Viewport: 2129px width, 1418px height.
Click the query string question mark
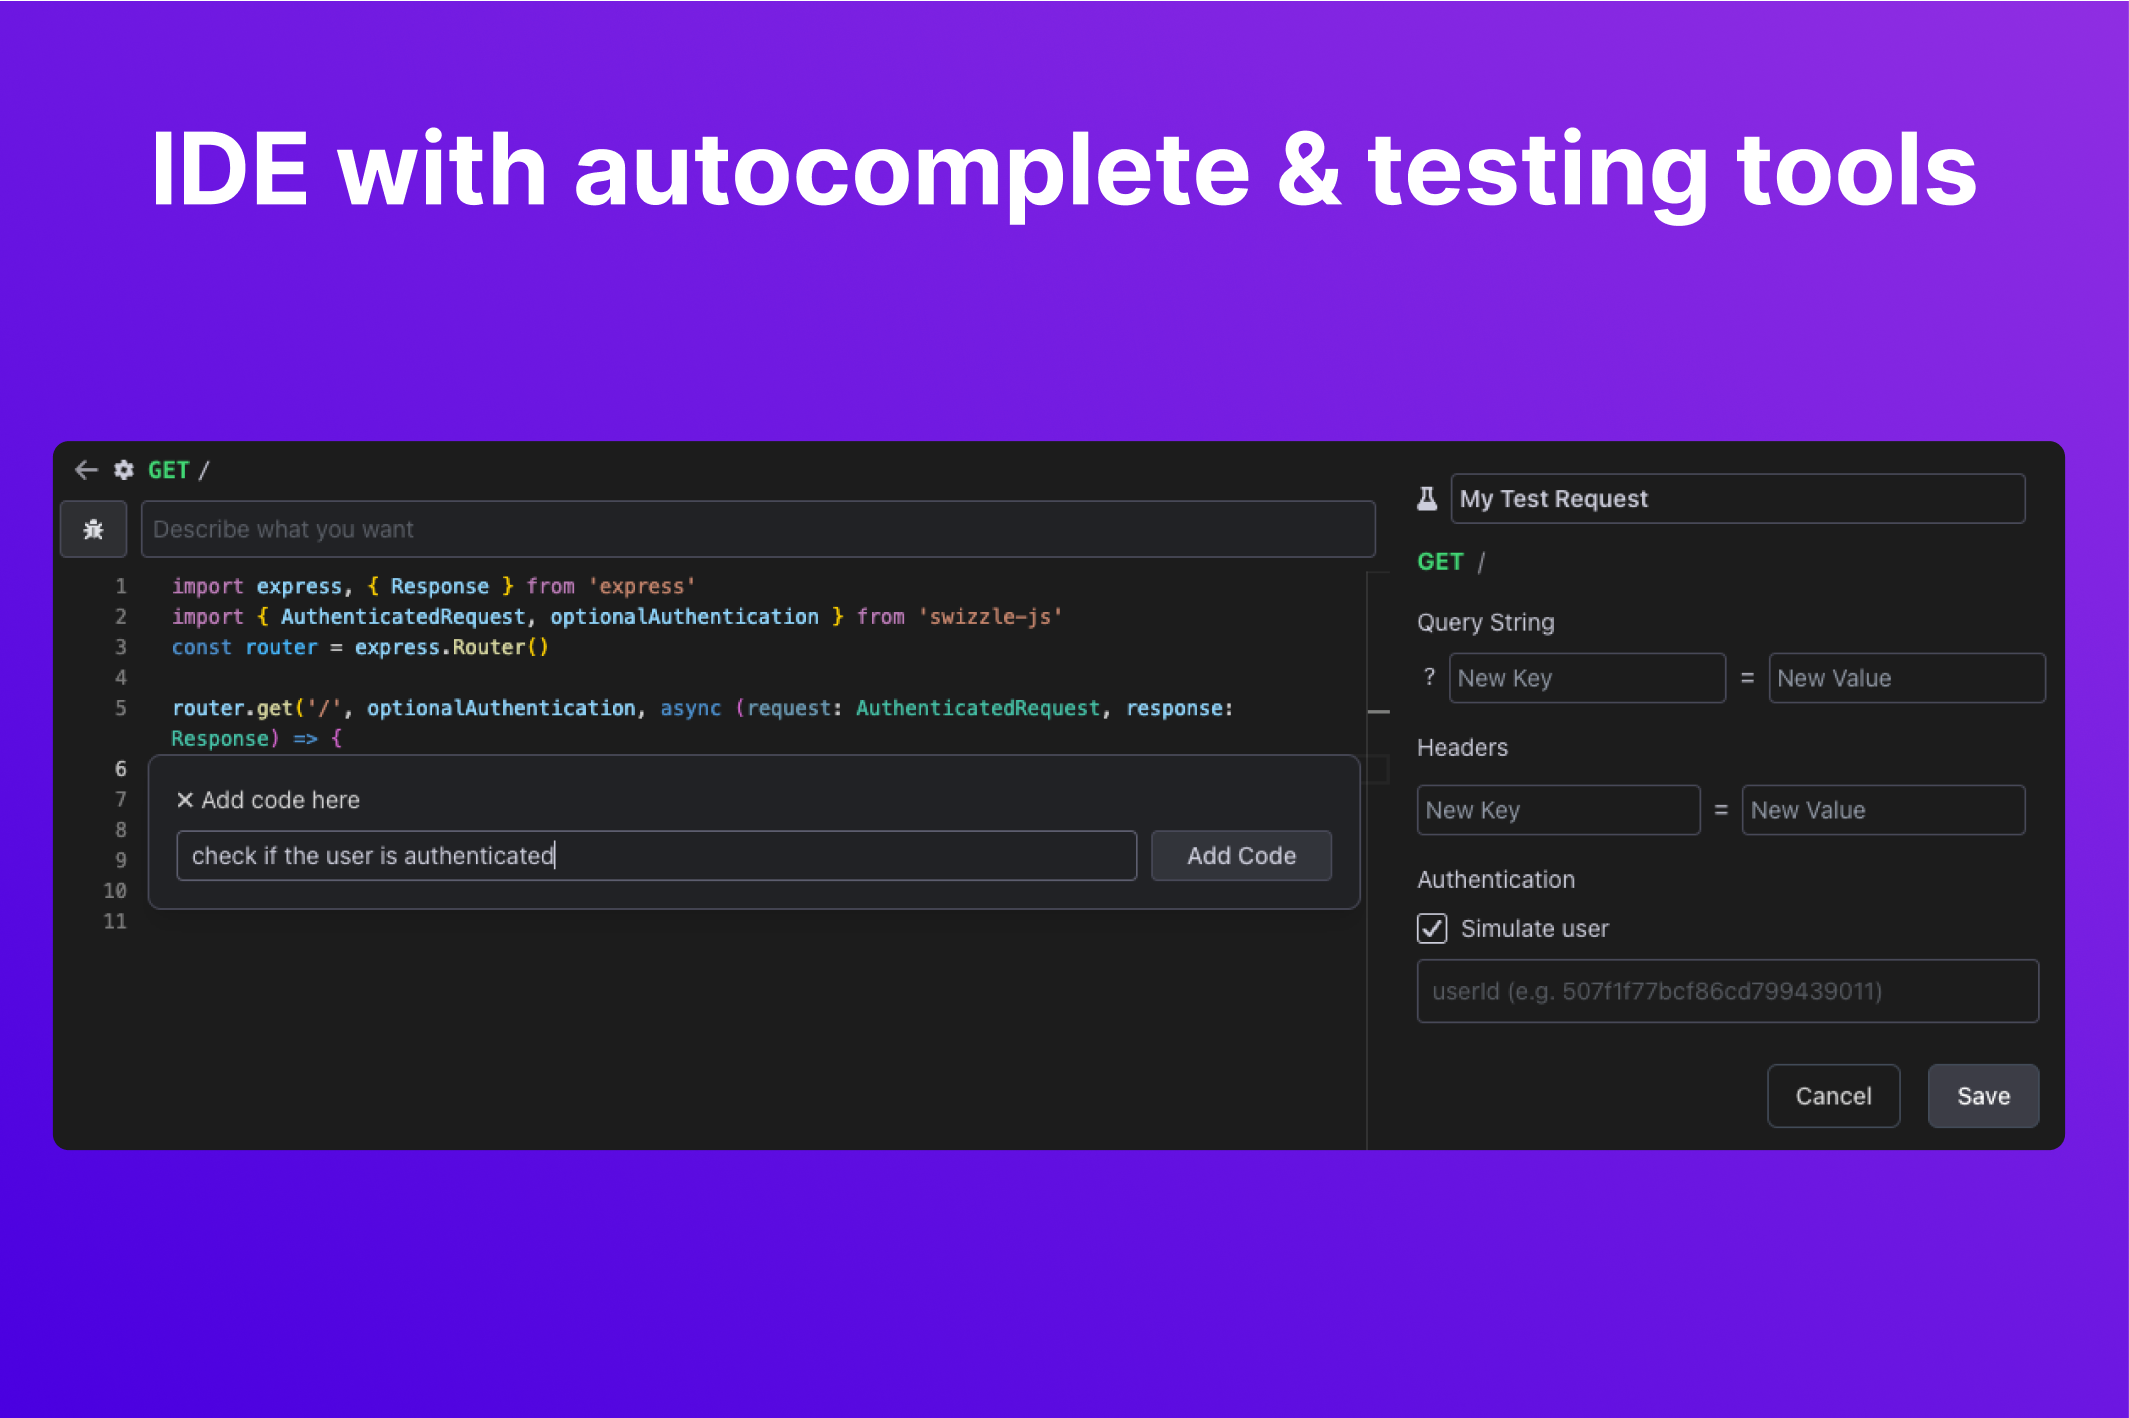1429,677
